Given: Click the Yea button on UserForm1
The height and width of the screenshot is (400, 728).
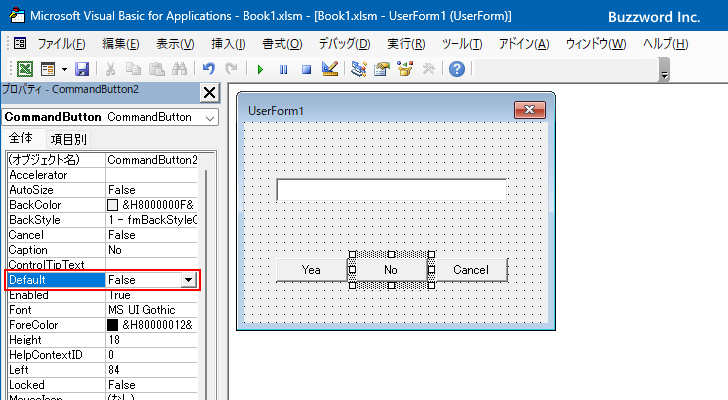Looking at the screenshot, I should 312,270.
